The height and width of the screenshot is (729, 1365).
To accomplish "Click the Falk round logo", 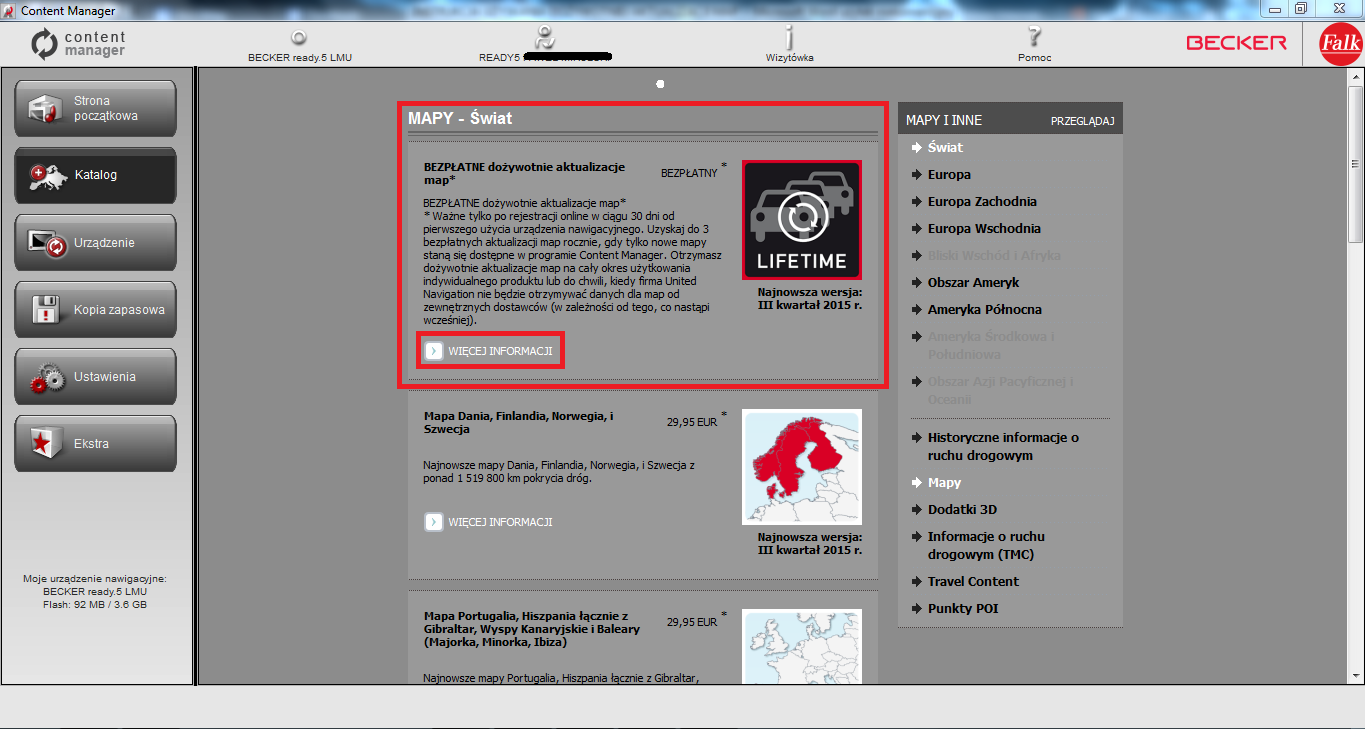I will (1339, 44).
